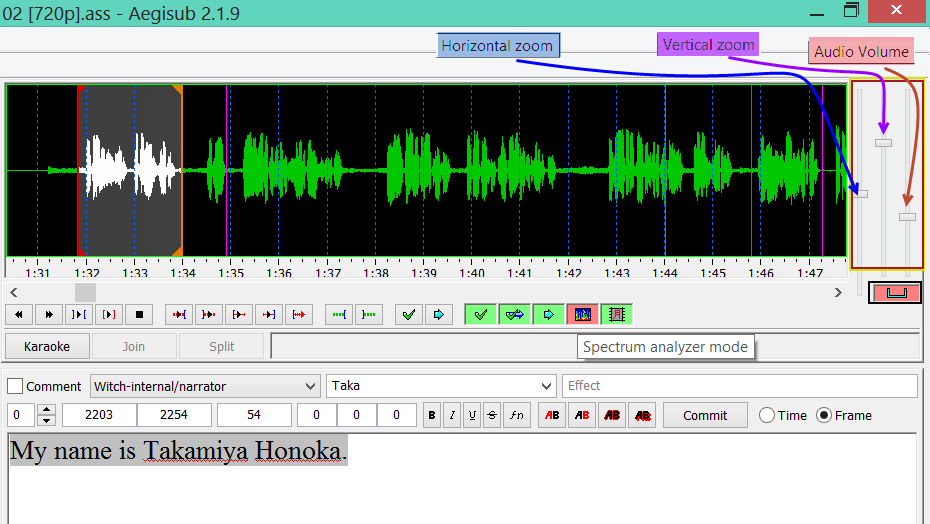Viewport: 930px width, 524px height.
Task: Apply italic formatting to the subtitle
Action: [x=452, y=416]
